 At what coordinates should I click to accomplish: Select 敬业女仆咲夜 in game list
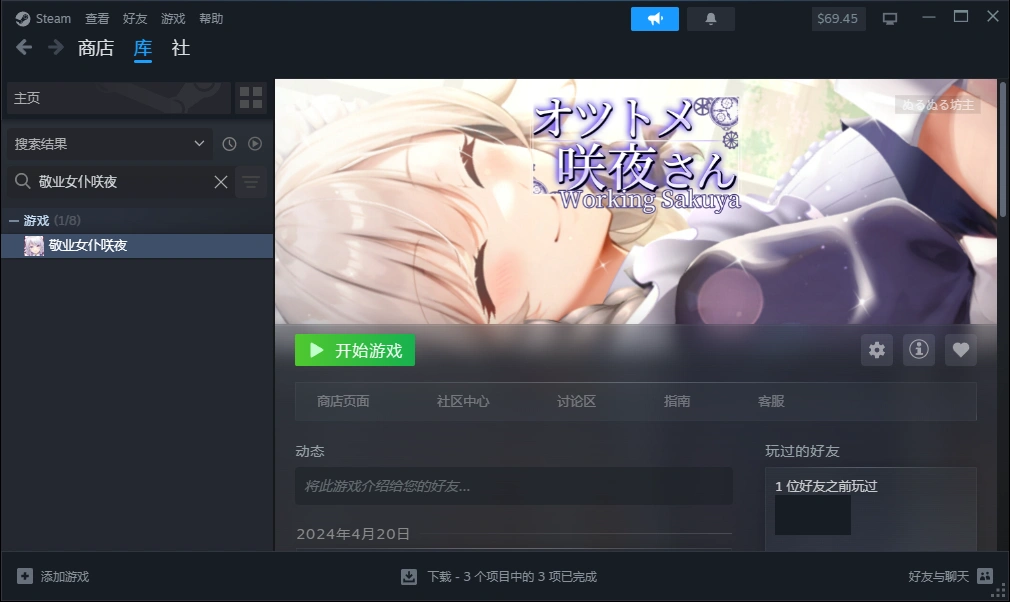[137, 245]
